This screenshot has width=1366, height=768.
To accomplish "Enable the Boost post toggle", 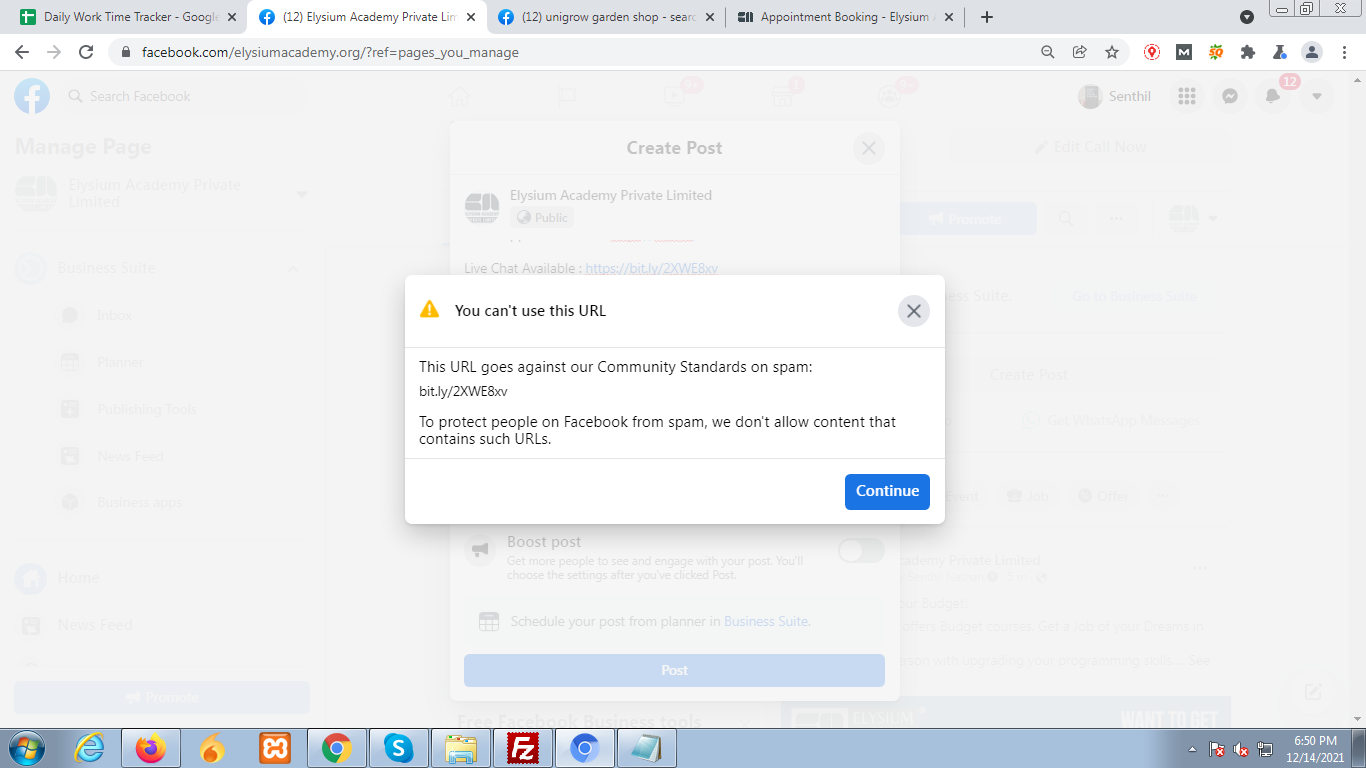I will coord(860,550).
